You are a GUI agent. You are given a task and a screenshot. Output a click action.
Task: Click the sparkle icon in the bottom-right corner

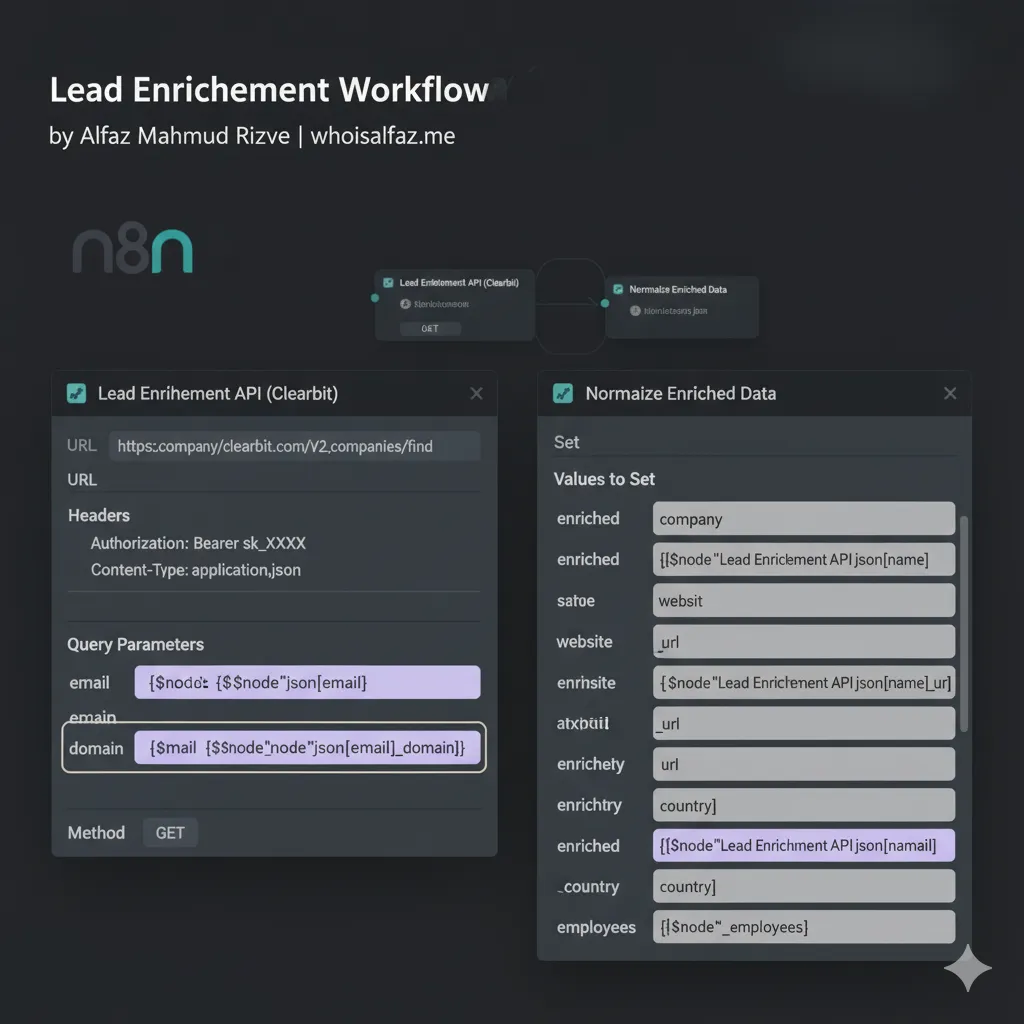pyautogui.click(x=967, y=967)
